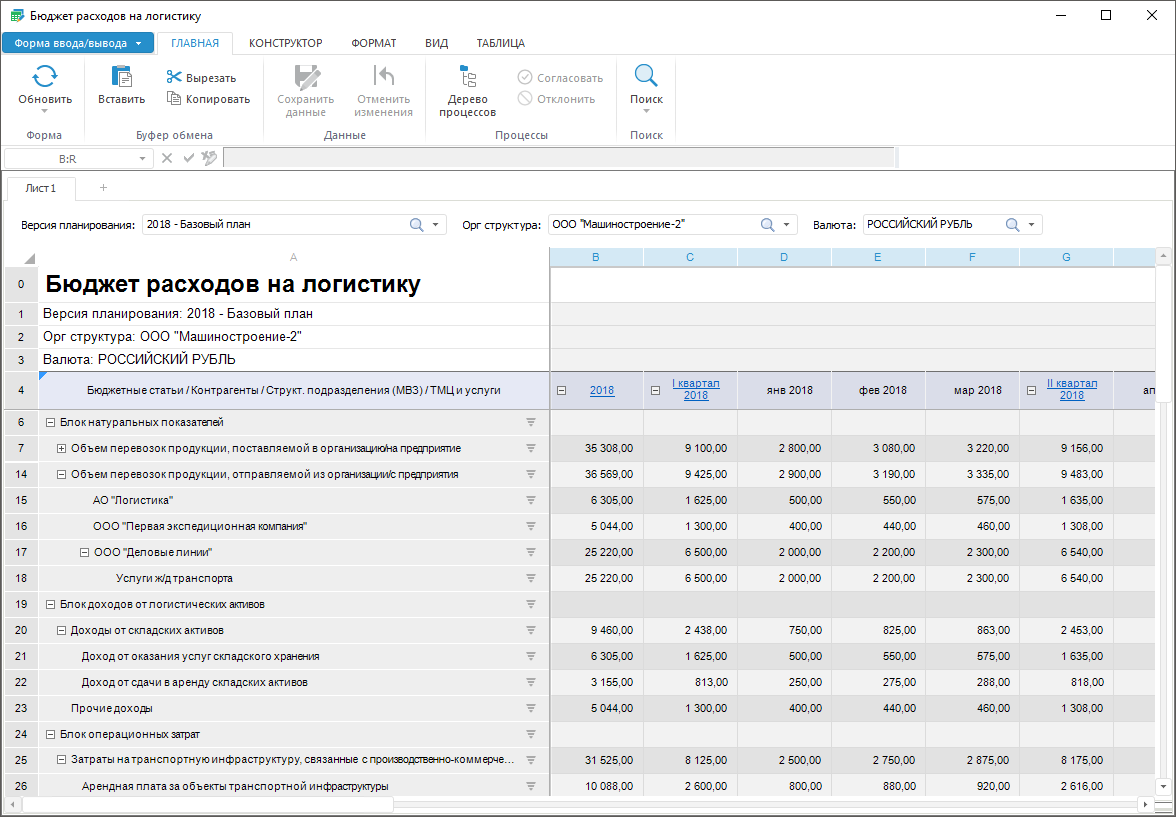The height and width of the screenshot is (817, 1176).
Task: Collapse the I квартал 2018 column group
Action: 656,390
